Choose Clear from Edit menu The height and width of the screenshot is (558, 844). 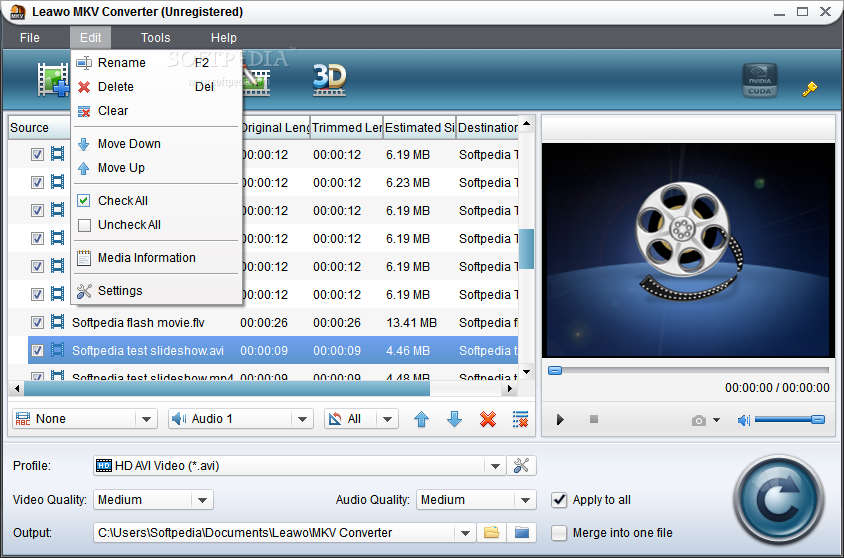tap(157, 111)
